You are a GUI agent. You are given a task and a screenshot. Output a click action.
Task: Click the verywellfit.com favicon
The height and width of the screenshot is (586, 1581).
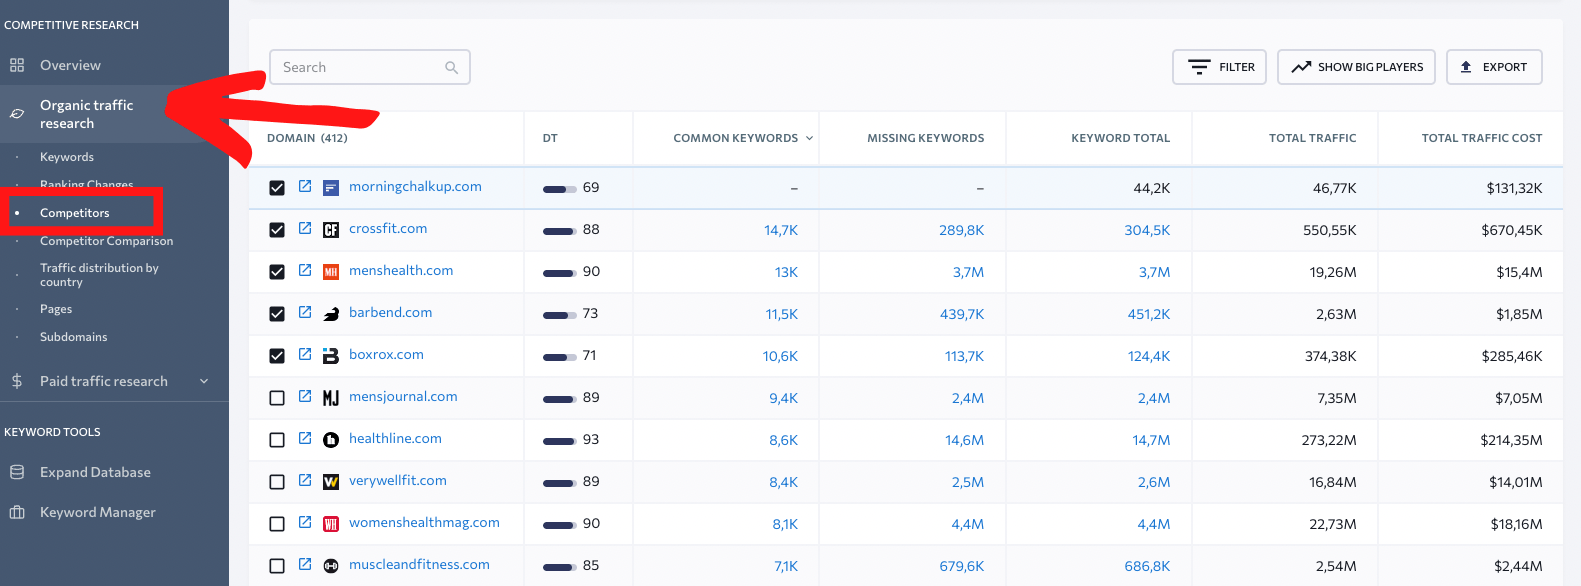click(331, 482)
